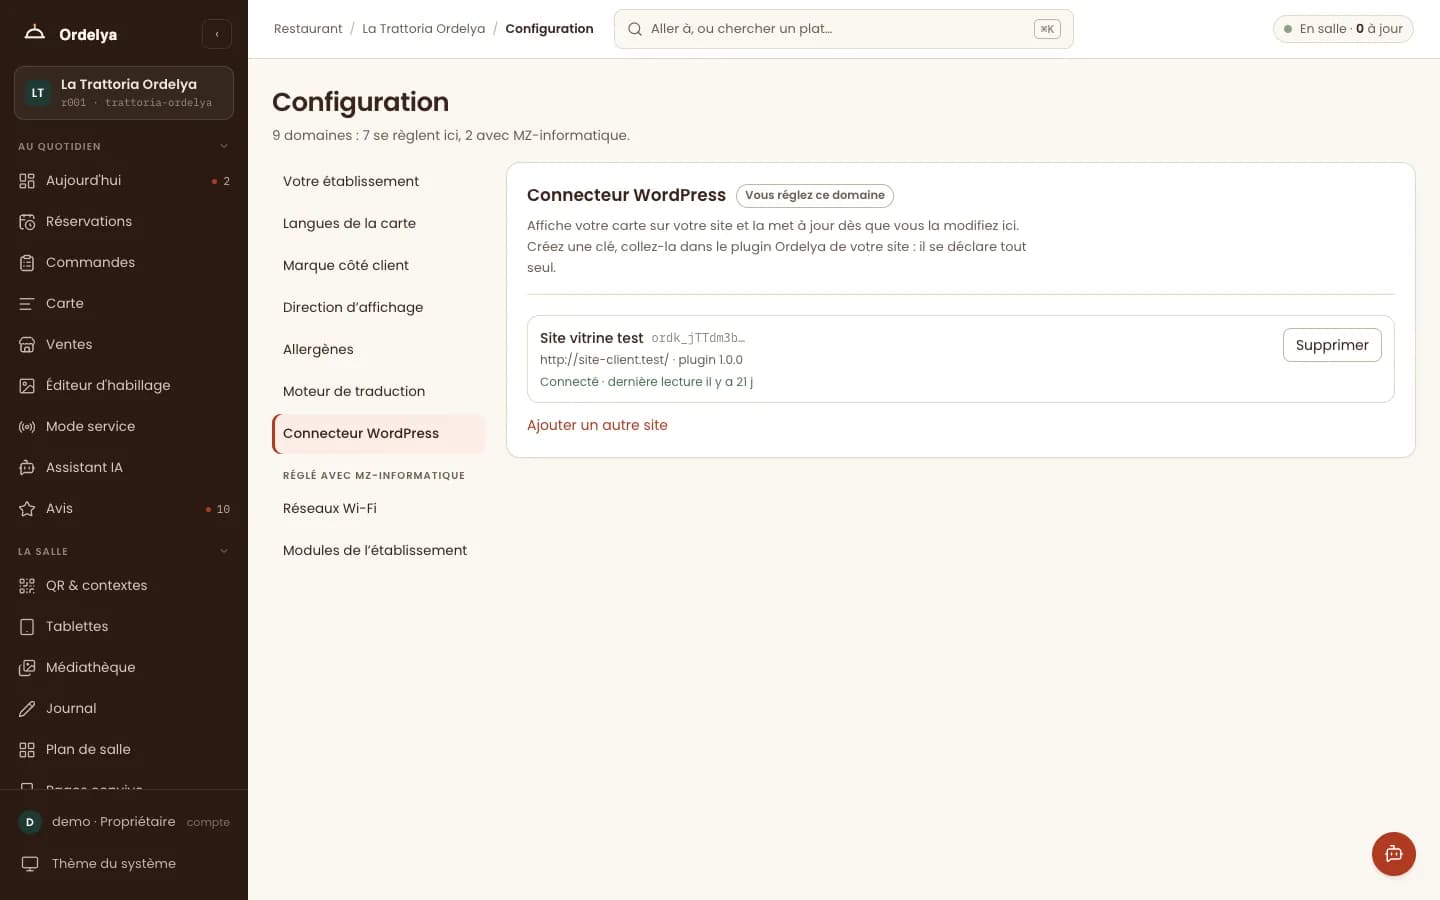The width and height of the screenshot is (1440, 900).
Task: Select the Connecteur WordPress tab
Action: (378, 433)
